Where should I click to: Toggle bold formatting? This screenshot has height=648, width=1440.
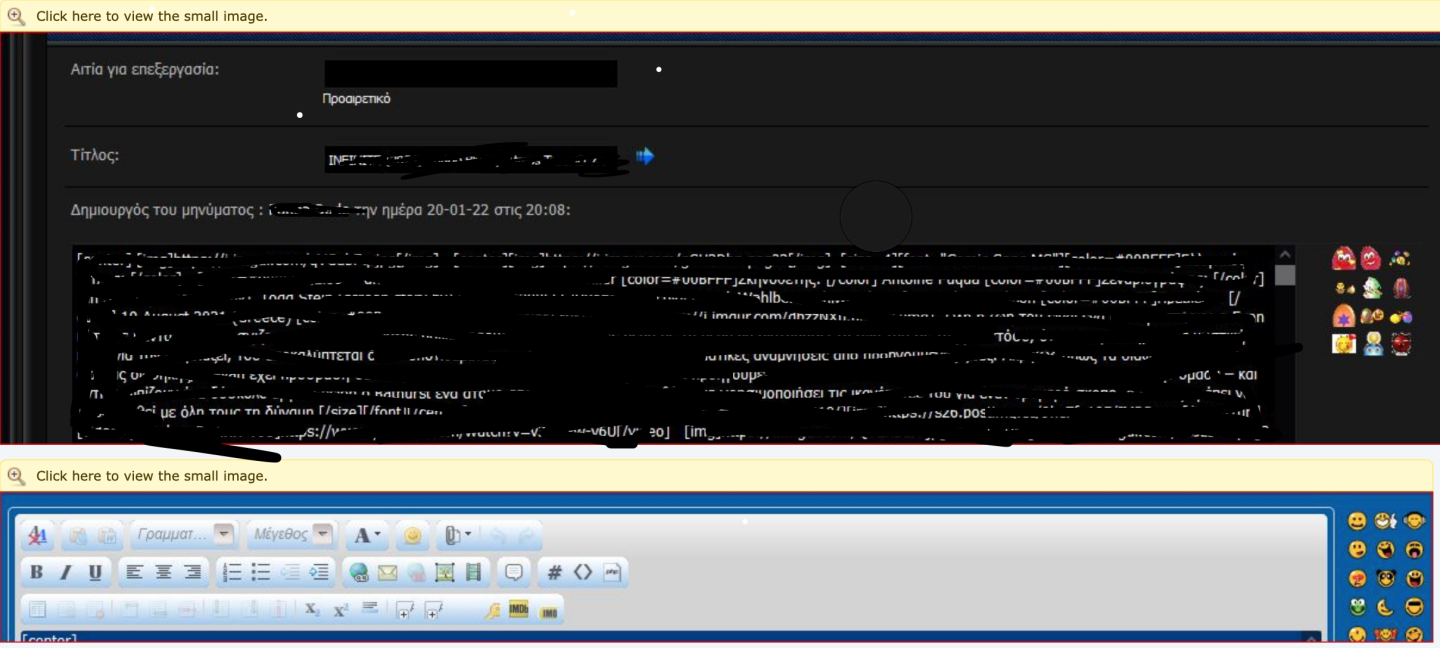pos(37,573)
